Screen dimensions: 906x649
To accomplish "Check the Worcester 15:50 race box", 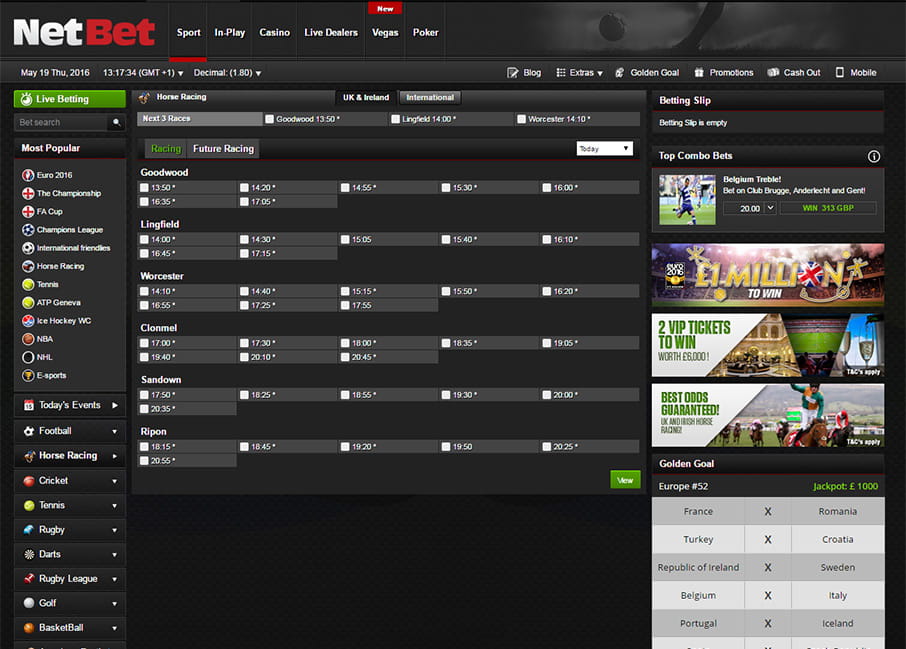I will (446, 291).
